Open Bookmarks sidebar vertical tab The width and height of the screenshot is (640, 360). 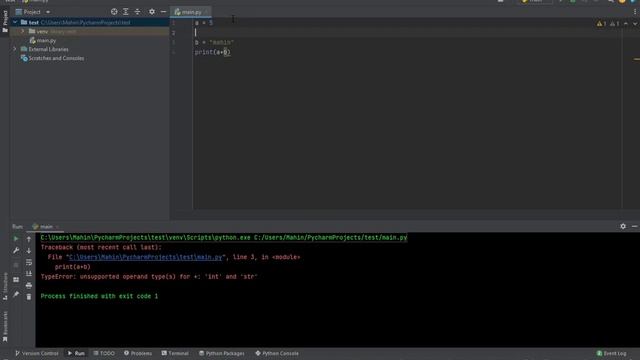pyautogui.click(x=5, y=326)
